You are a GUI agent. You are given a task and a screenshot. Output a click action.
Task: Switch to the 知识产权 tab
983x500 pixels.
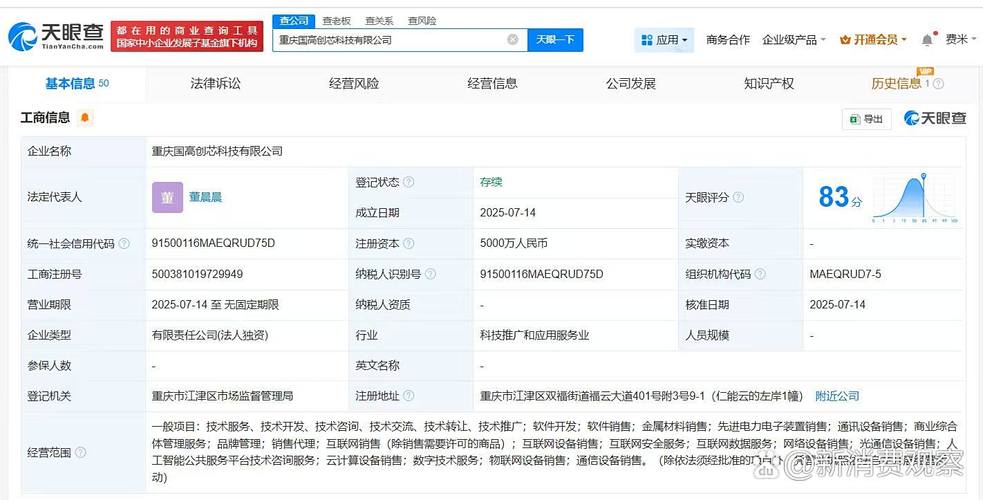pyautogui.click(x=769, y=83)
